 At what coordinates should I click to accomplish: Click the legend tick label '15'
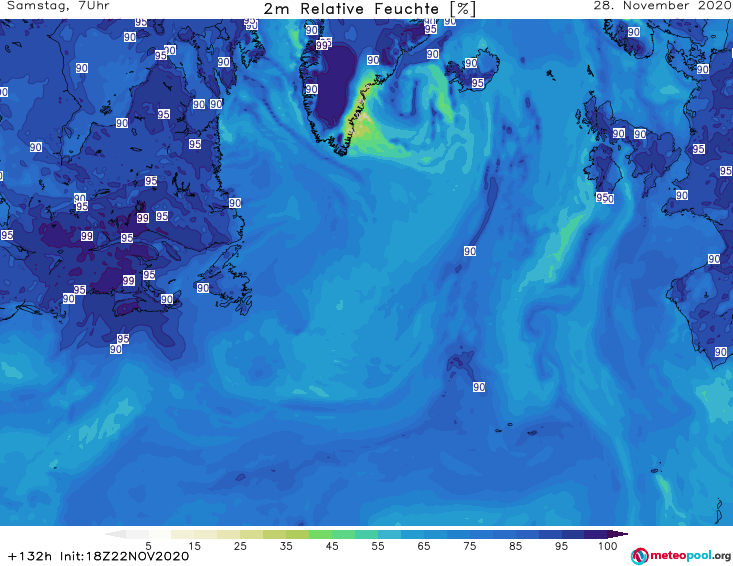point(194,546)
